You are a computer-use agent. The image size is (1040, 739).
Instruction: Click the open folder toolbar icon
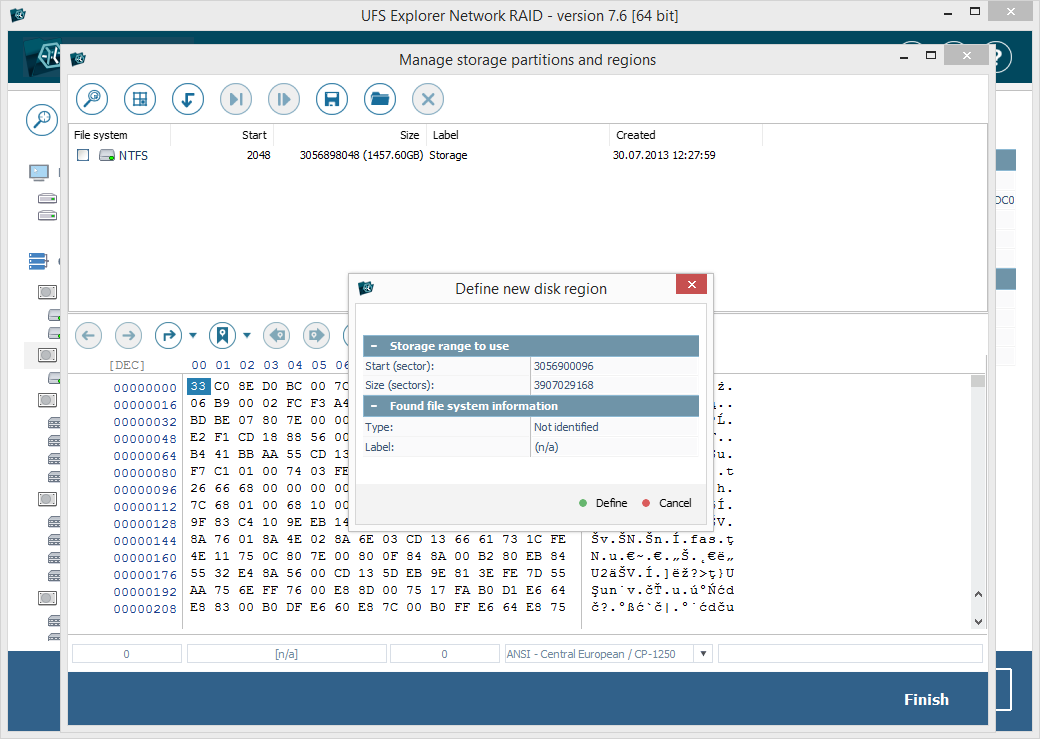pos(380,99)
